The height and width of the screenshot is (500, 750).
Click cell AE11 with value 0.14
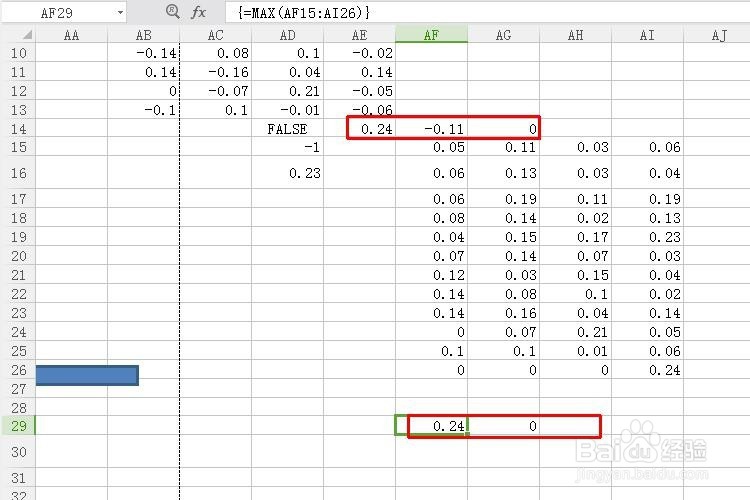[359, 72]
